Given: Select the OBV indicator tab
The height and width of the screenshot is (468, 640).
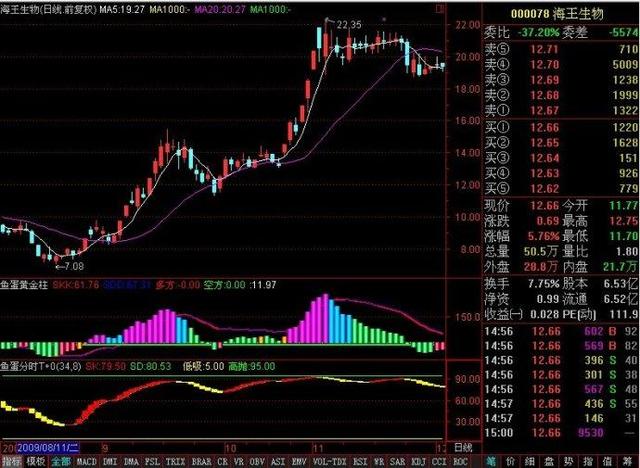Looking at the screenshot, I should click(257, 462).
